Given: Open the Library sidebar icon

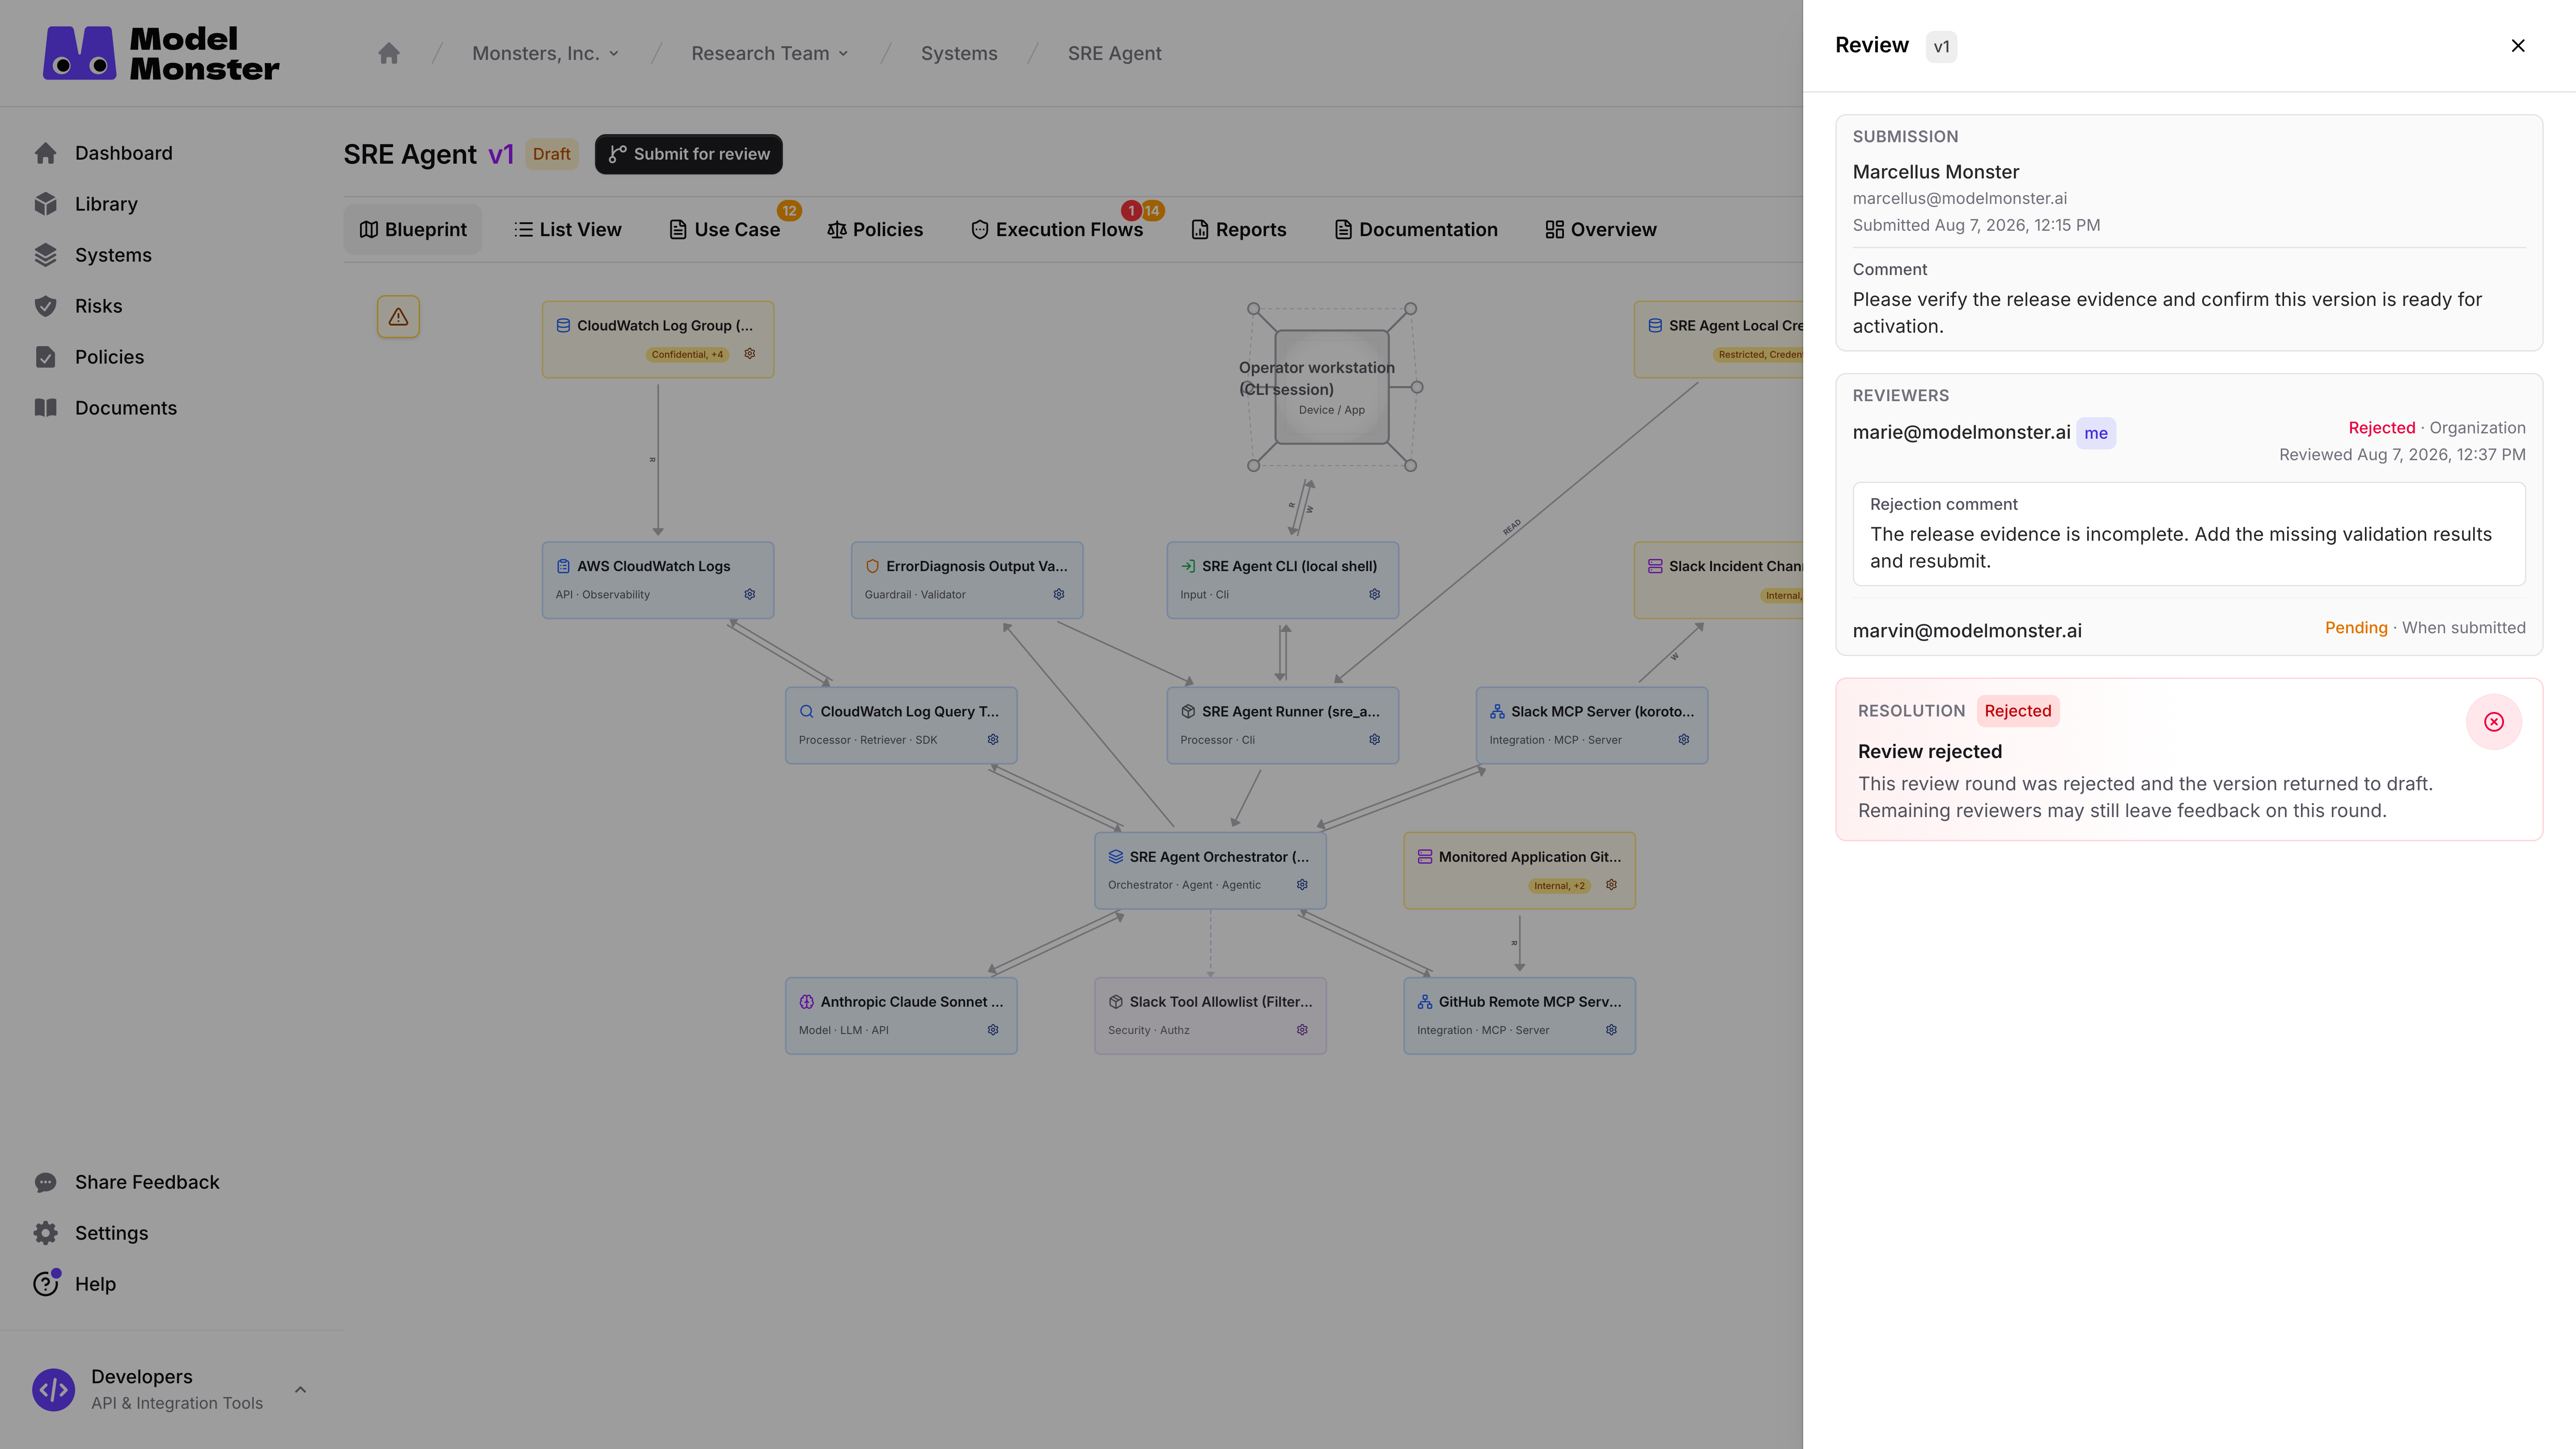Looking at the screenshot, I should (46, 204).
